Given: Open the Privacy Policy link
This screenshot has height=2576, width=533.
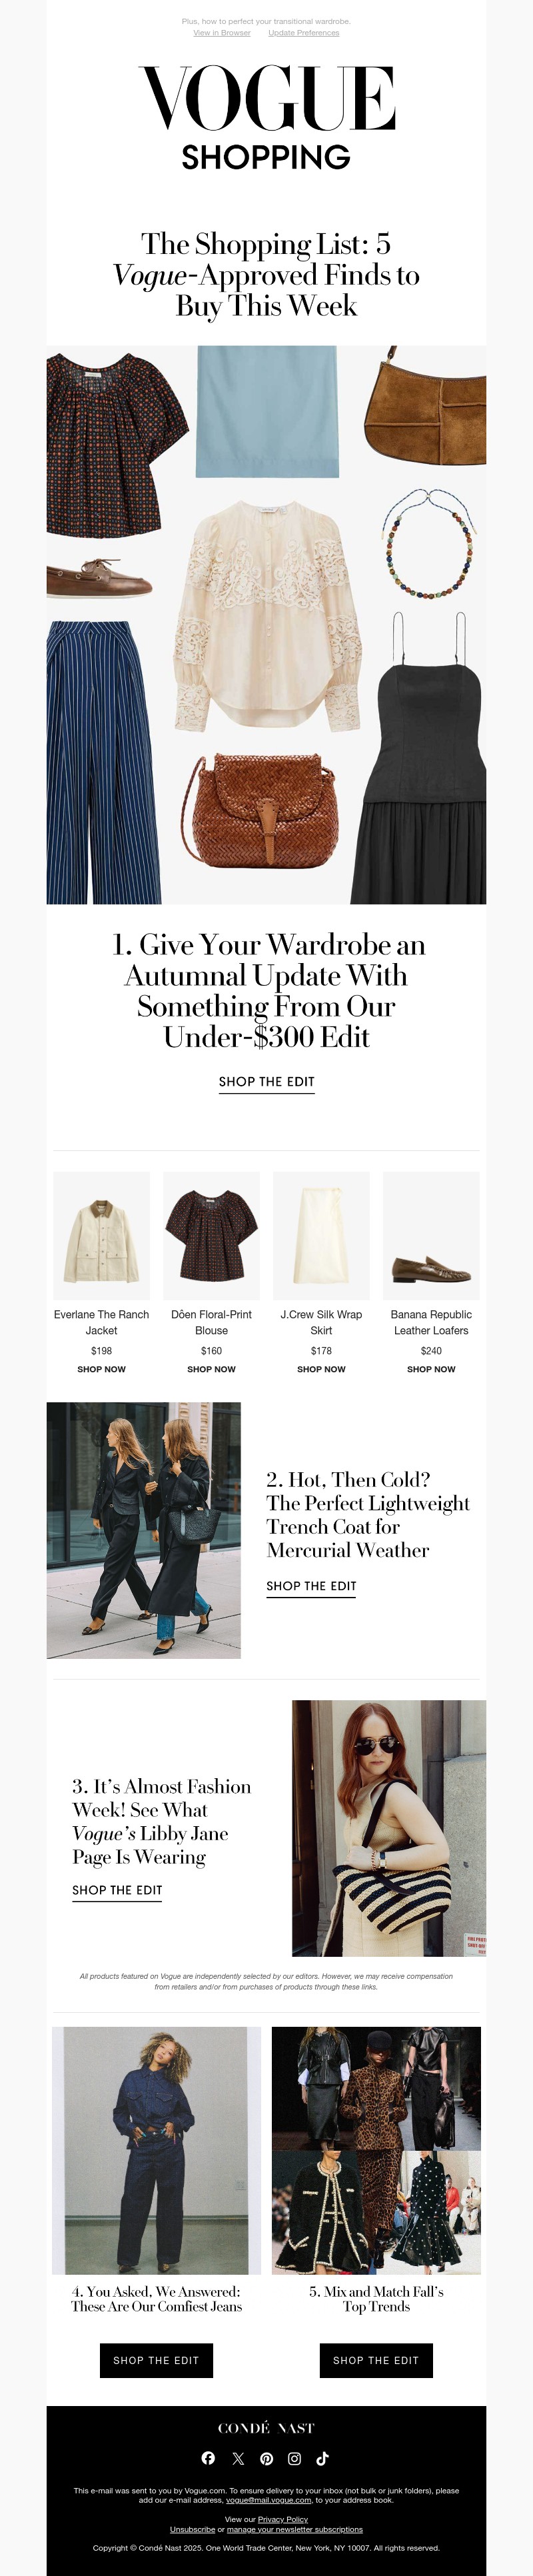Looking at the screenshot, I should click(x=283, y=2519).
